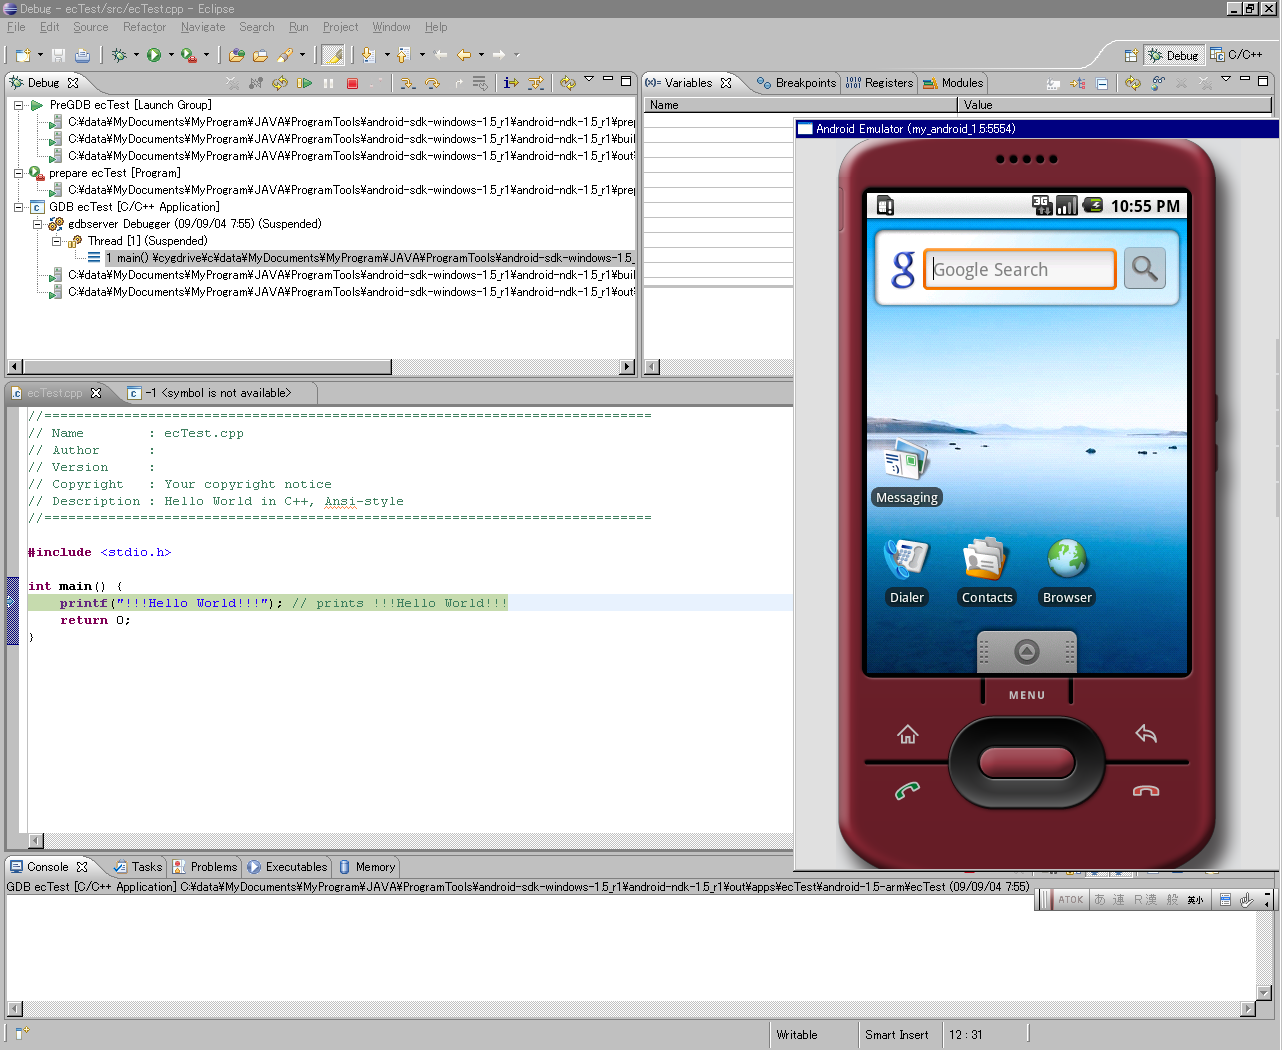
Task: Collapse the gdbserver Debugger node
Action: tap(37, 224)
